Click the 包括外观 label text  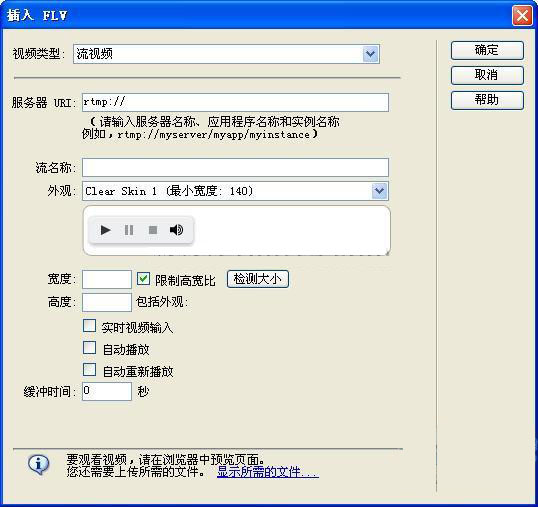(162, 302)
